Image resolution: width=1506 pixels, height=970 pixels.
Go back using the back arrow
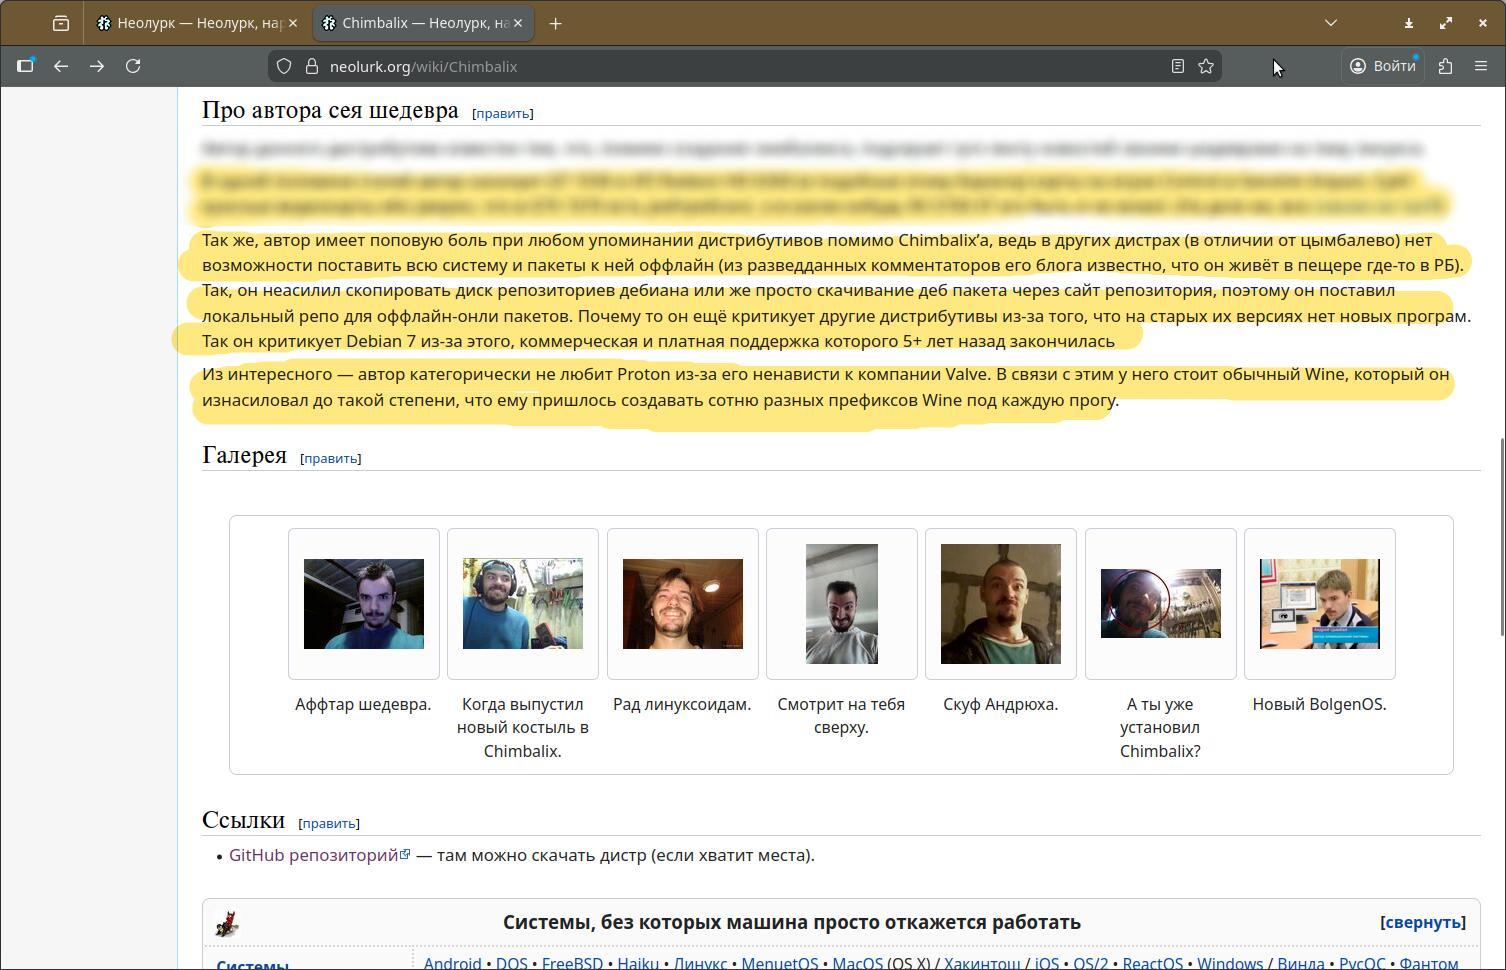tap(61, 66)
